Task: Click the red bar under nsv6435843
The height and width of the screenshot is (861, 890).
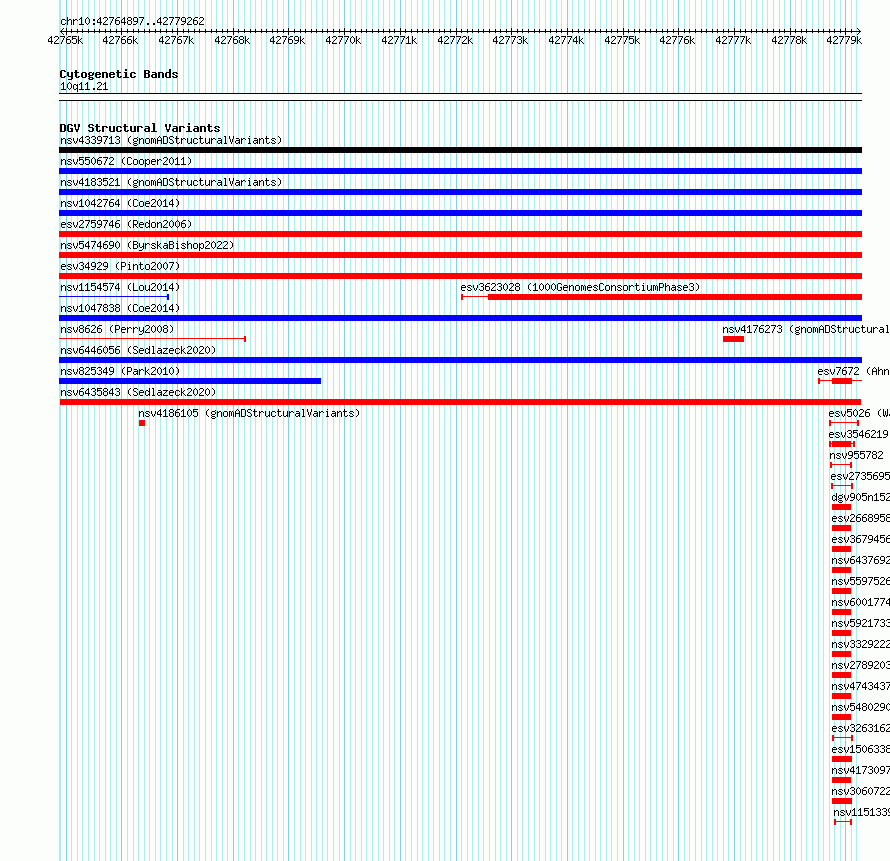Action: (460, 402)
